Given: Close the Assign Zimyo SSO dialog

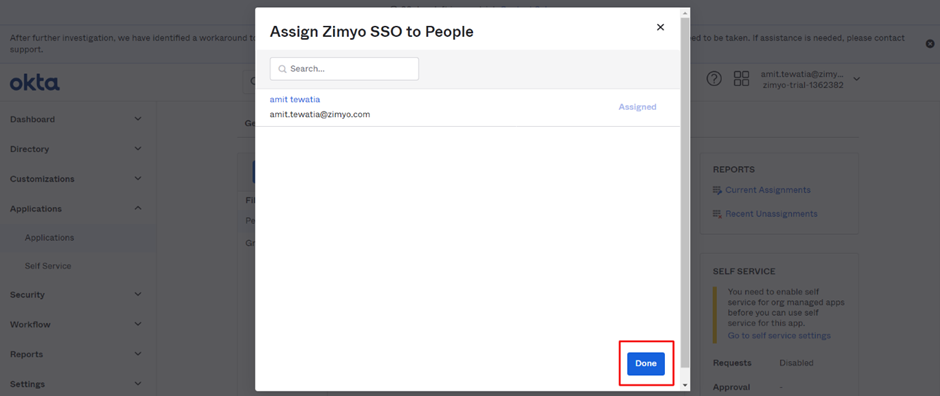Looking at the screenshot, I should point(660,27).
